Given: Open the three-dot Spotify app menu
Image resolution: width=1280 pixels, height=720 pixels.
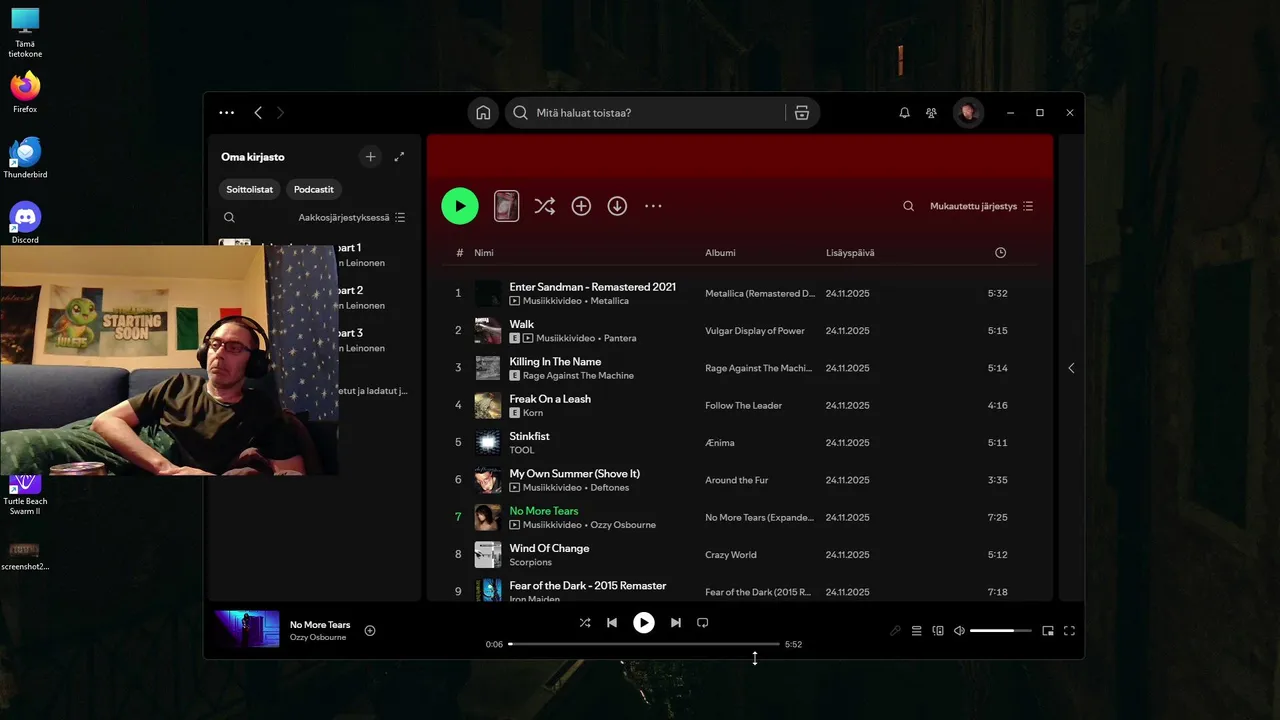Looking at the screenshot, I should [x=227, y=113].
